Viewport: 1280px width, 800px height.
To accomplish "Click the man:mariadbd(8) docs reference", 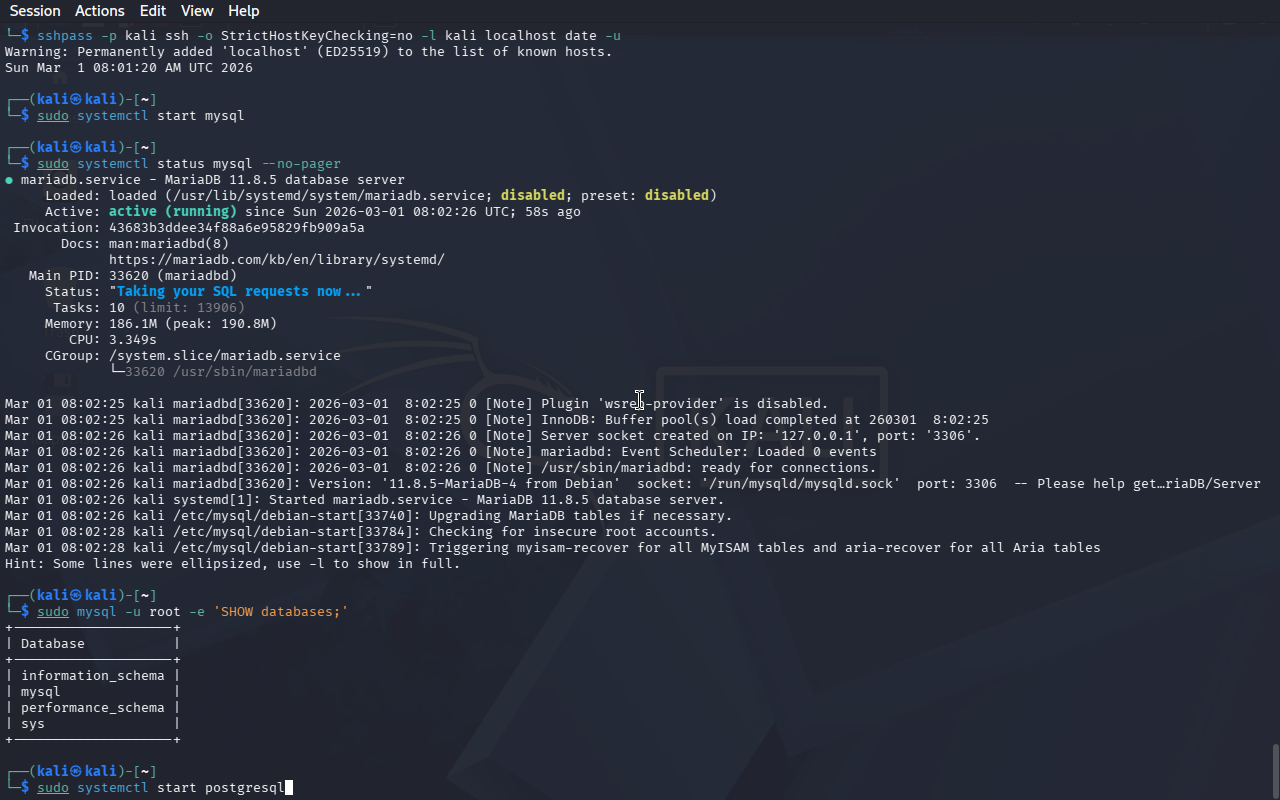I will [x=168, y=244].
